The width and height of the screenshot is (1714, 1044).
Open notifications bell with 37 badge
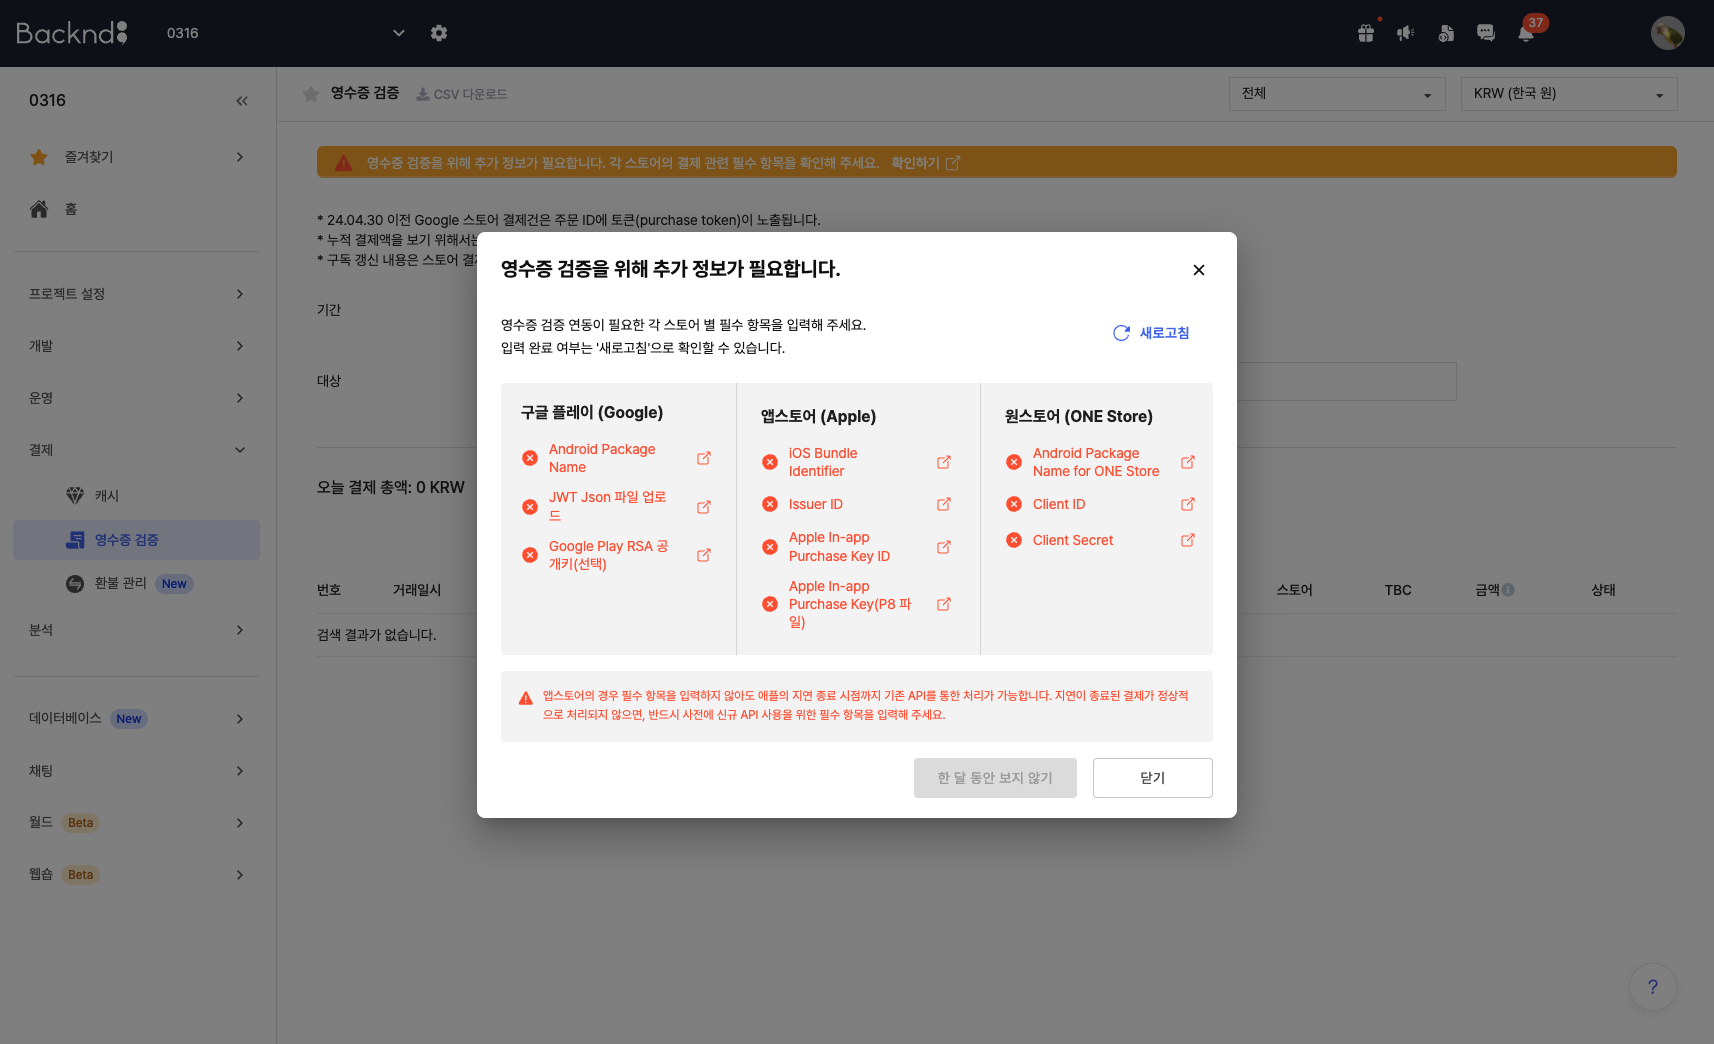pos(1526,33)
